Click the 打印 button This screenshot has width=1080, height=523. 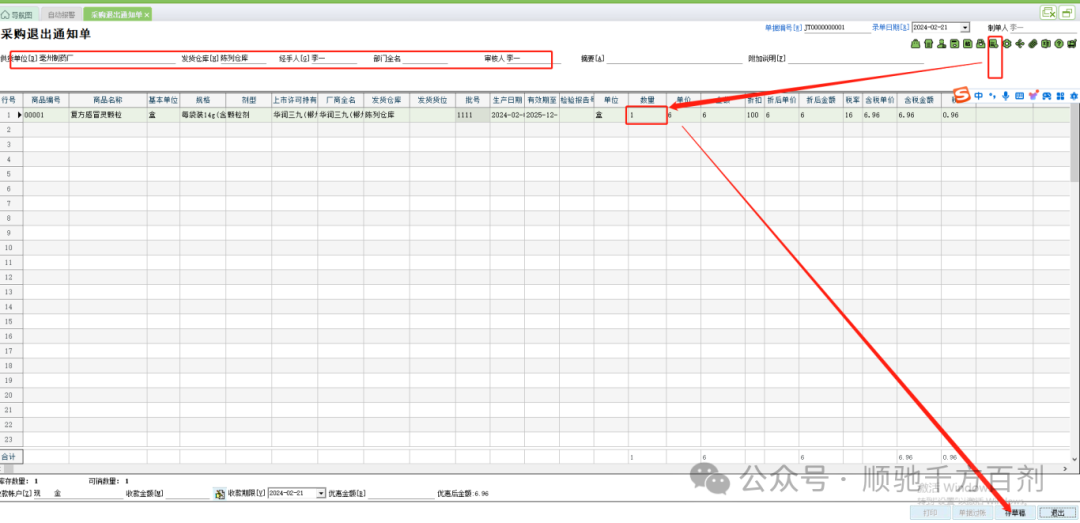click(x=930, y=513)
